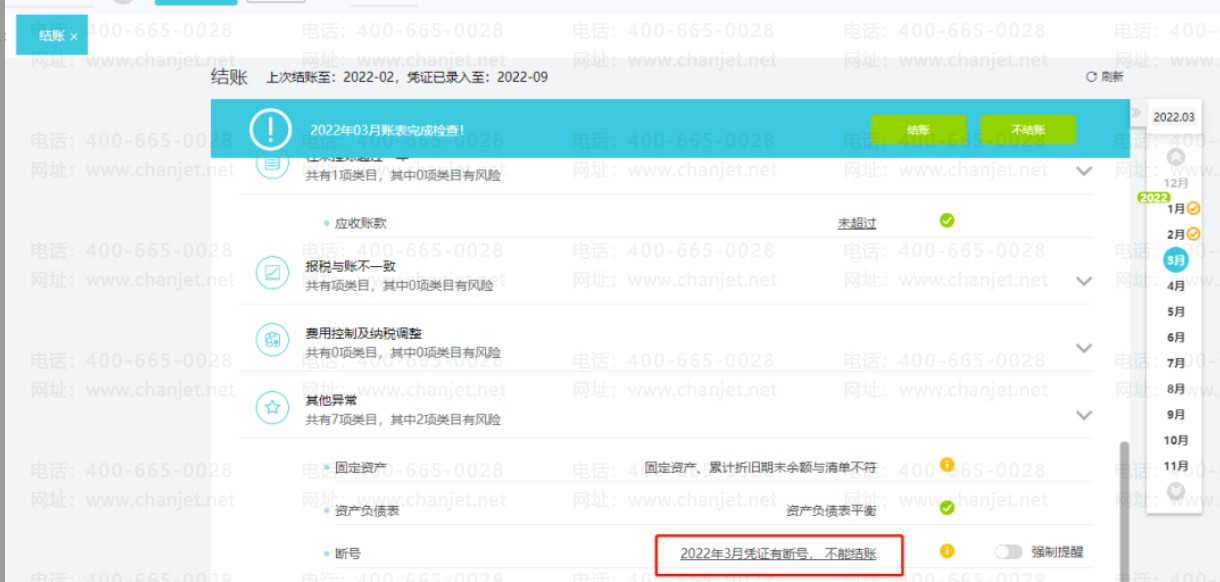
Task: Click the exclamation alert icon in banner
Action: click(x=269, y=130)
